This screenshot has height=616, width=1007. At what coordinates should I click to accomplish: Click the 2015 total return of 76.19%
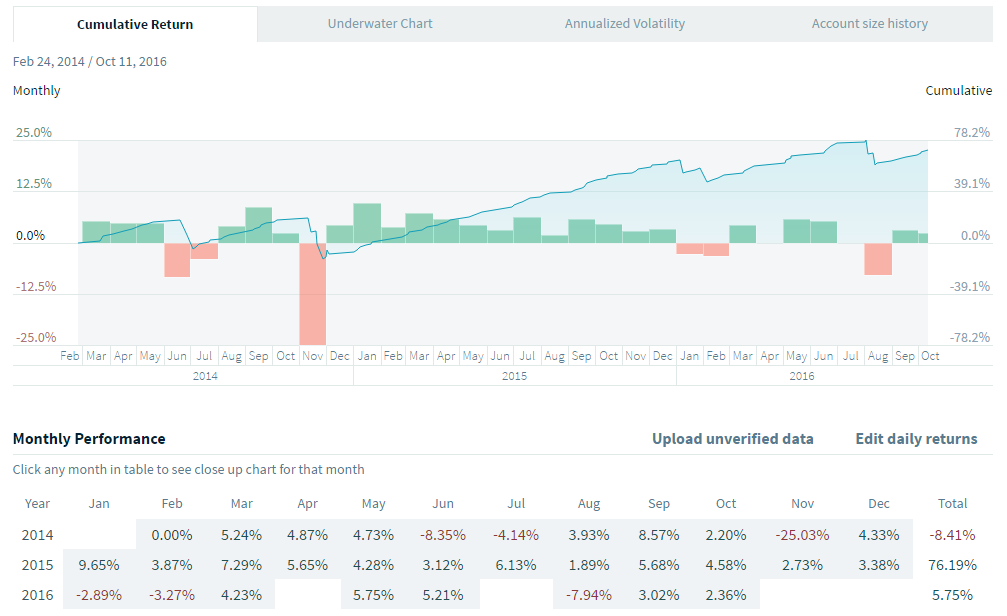pos(952,564)
